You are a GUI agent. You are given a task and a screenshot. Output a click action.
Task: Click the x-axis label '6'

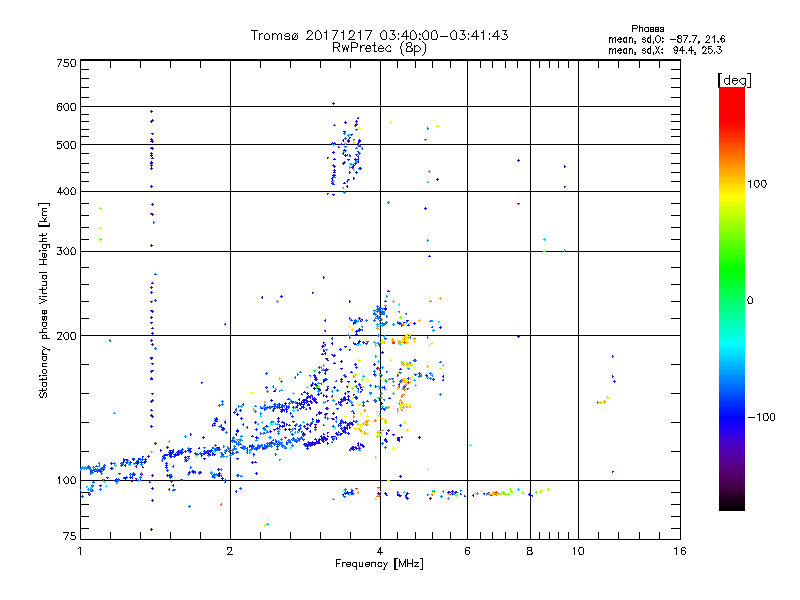(x=467, y=551)
